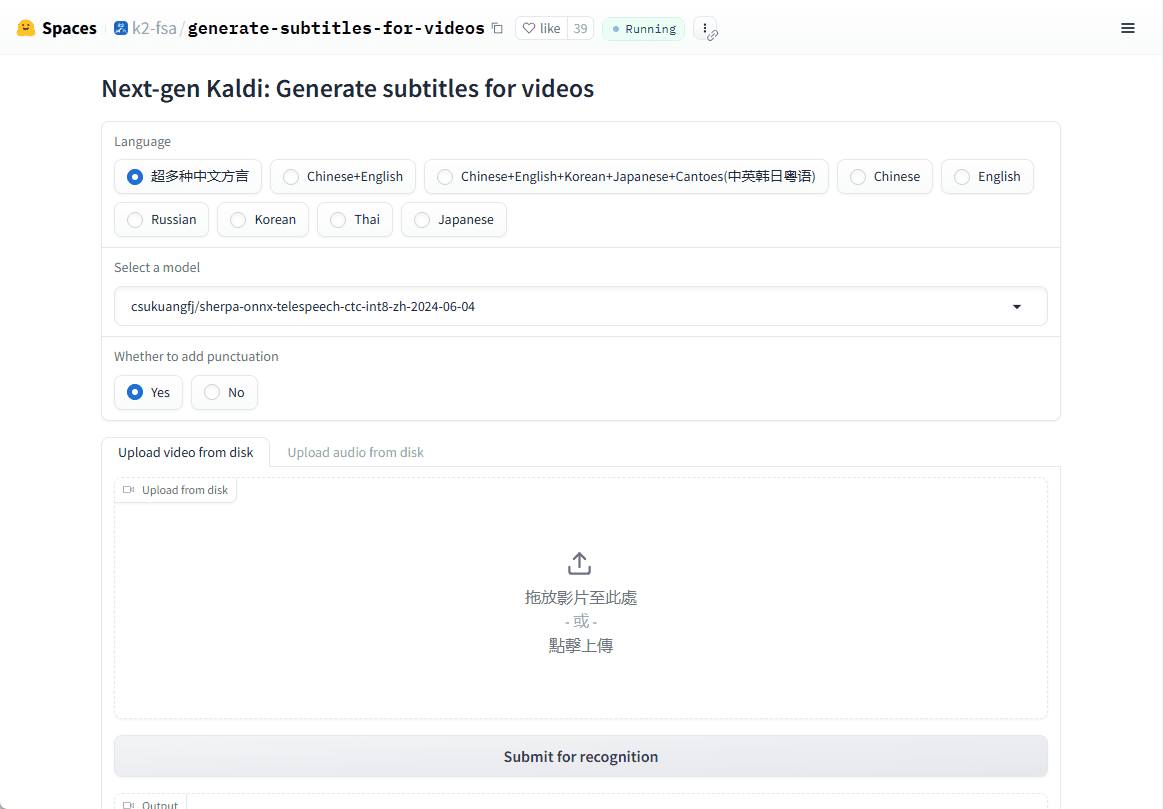Click the video icon next to Output label

pyautogui.click(x=128, y=805)
